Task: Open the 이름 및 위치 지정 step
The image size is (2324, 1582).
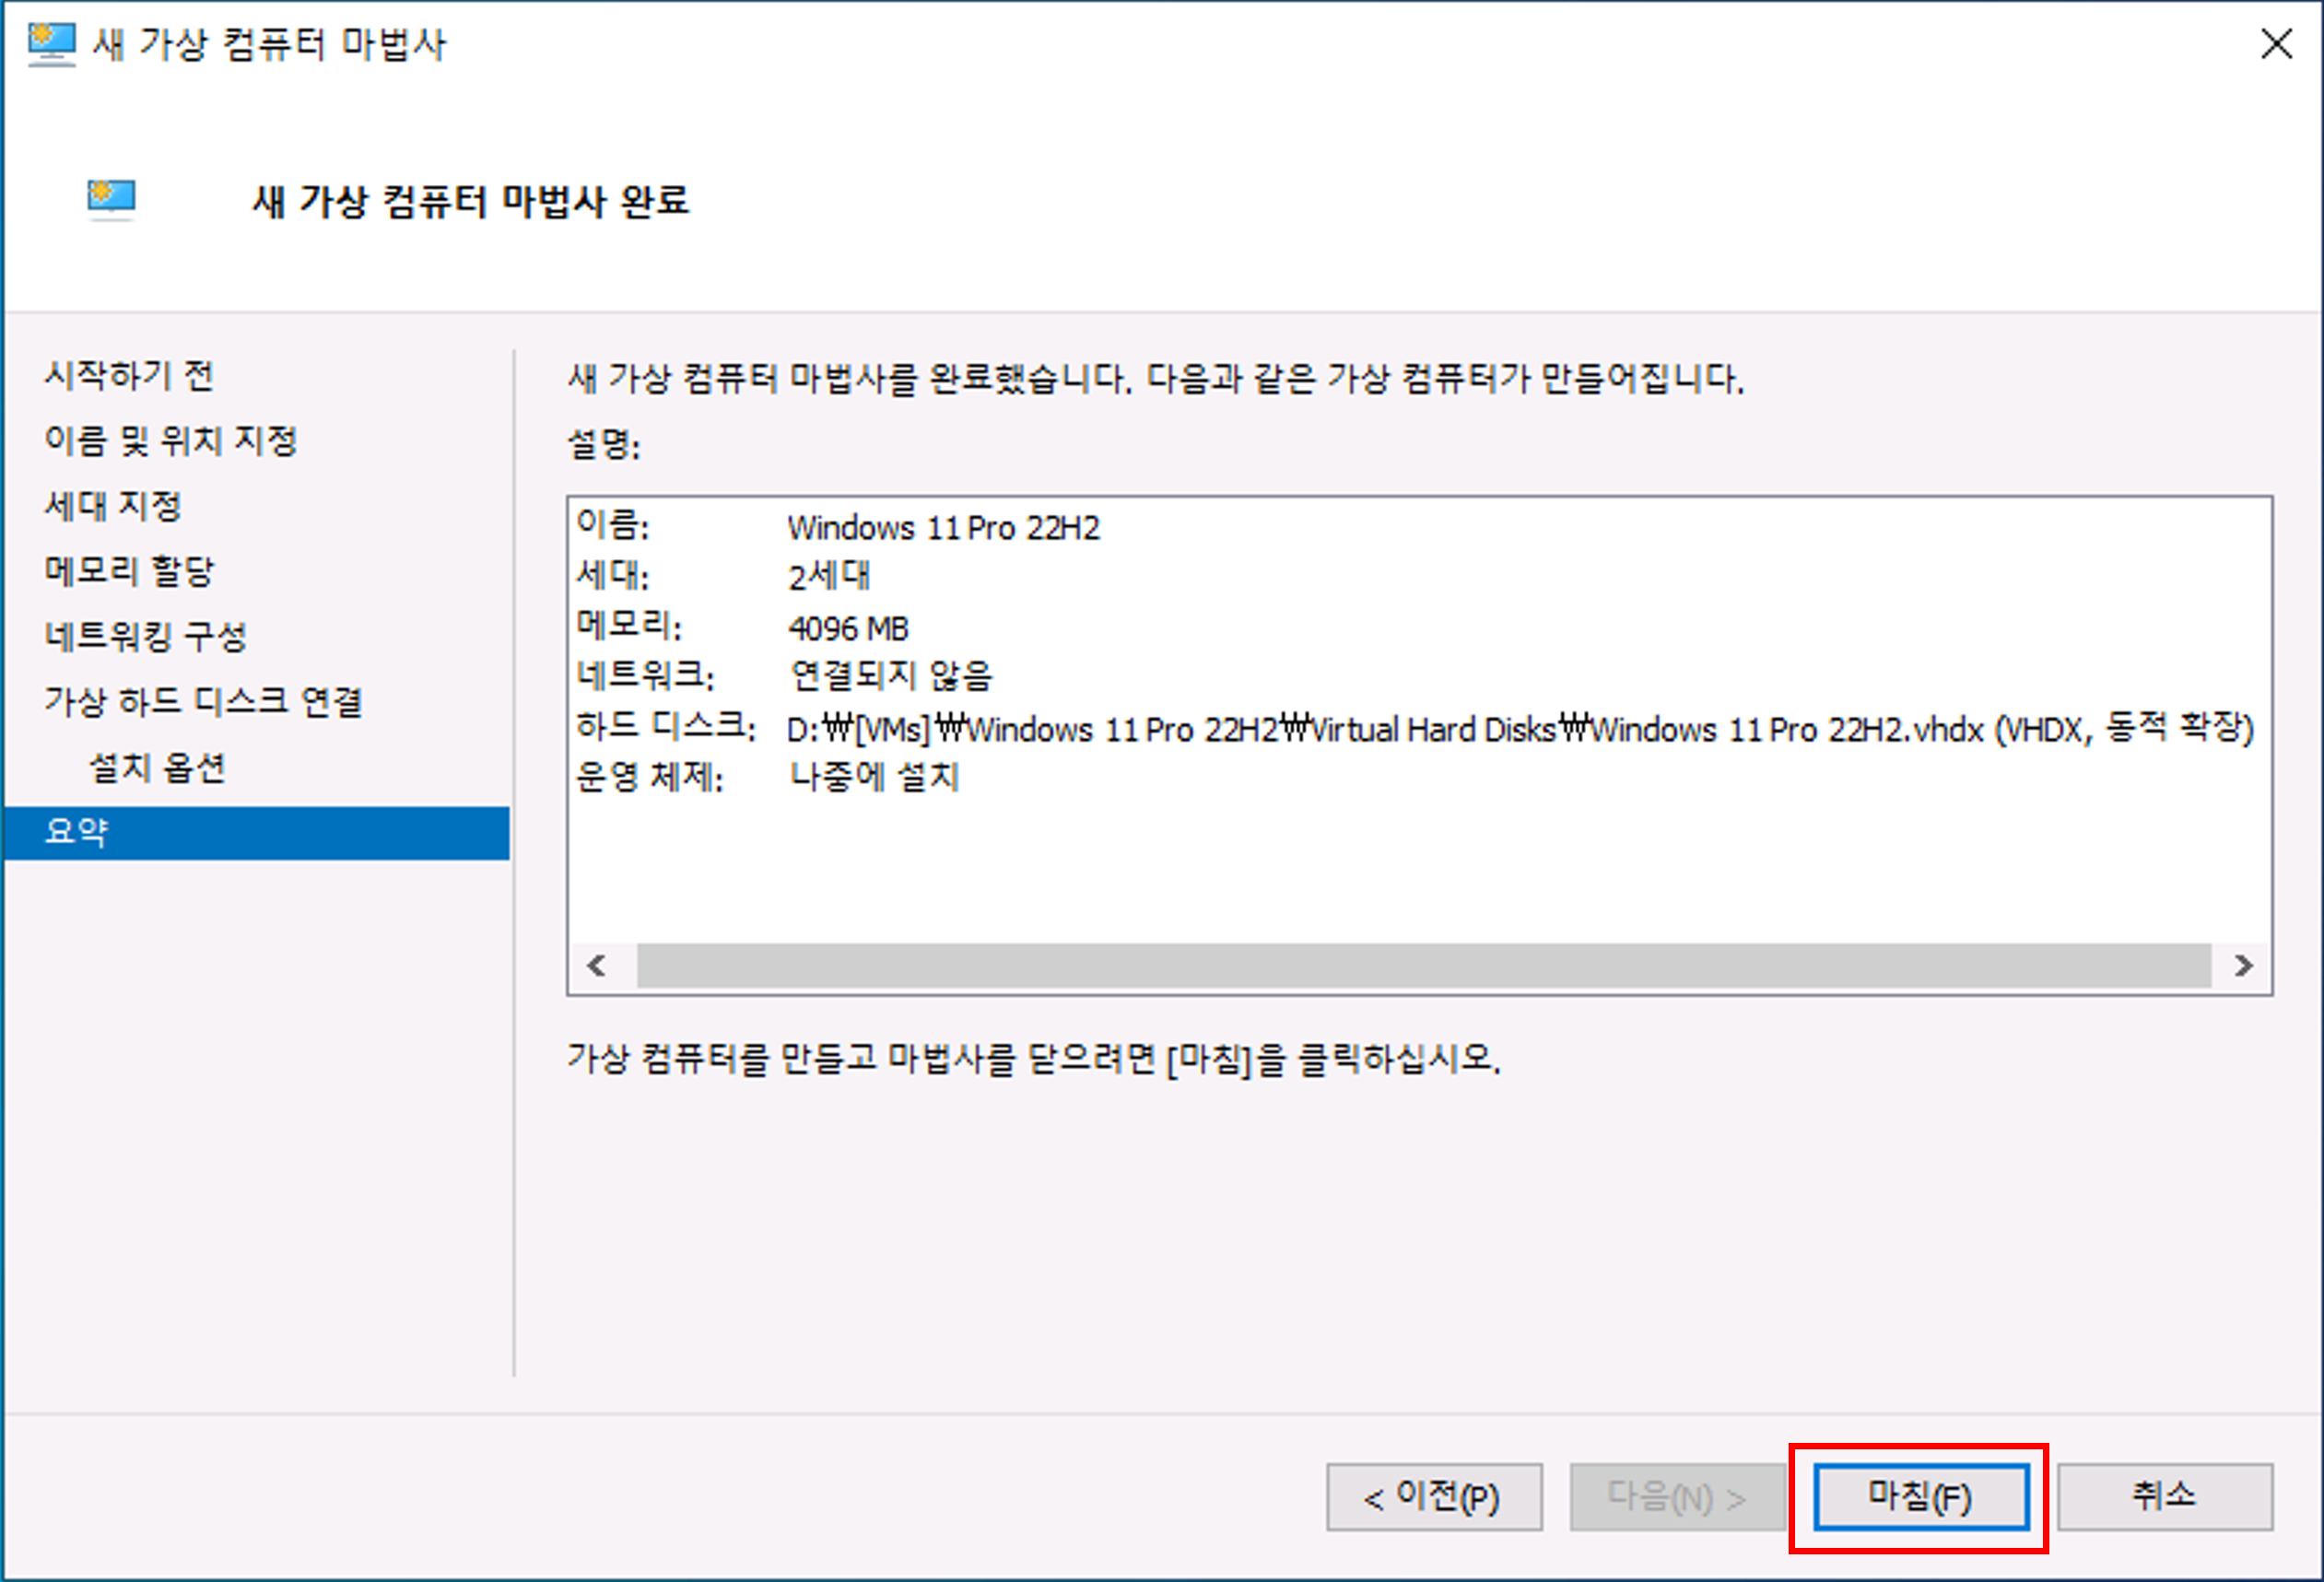Action: 171,441
